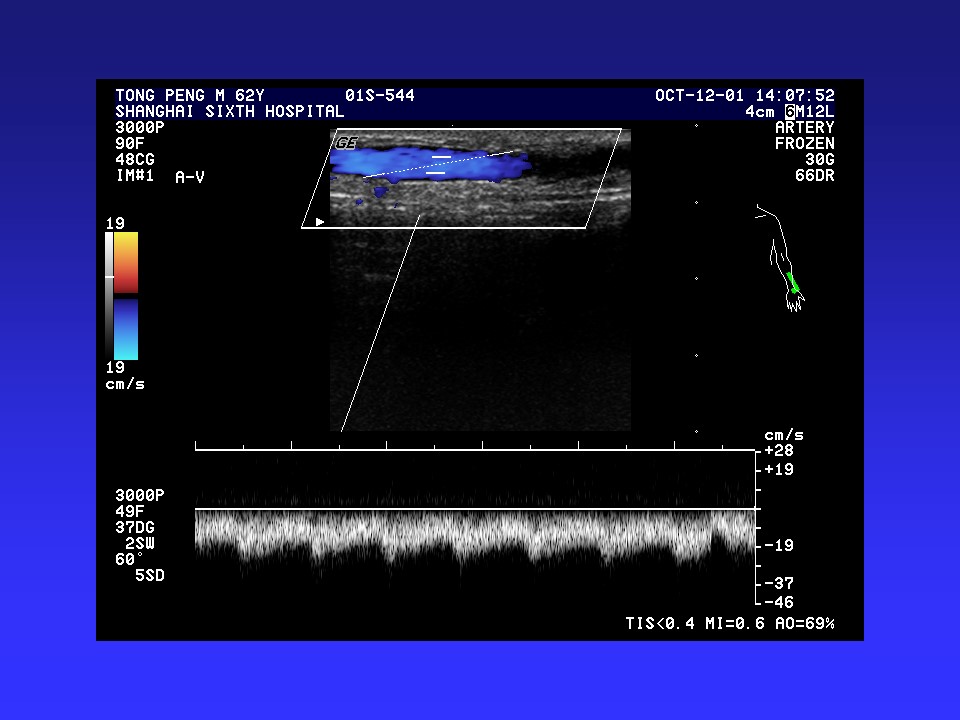Click the IM#1 image number label
The image size is (960, 720).
point(135,175)
